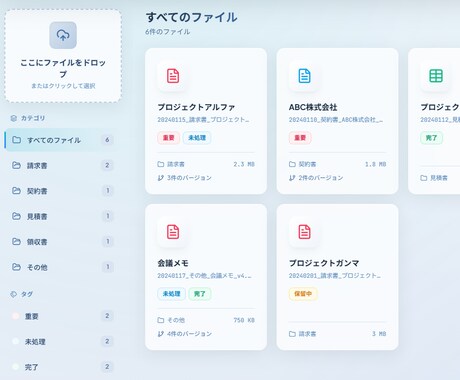Click またはクリックして選択 text
The height and width of the screenshot is (380, 460).
[63, 86]
